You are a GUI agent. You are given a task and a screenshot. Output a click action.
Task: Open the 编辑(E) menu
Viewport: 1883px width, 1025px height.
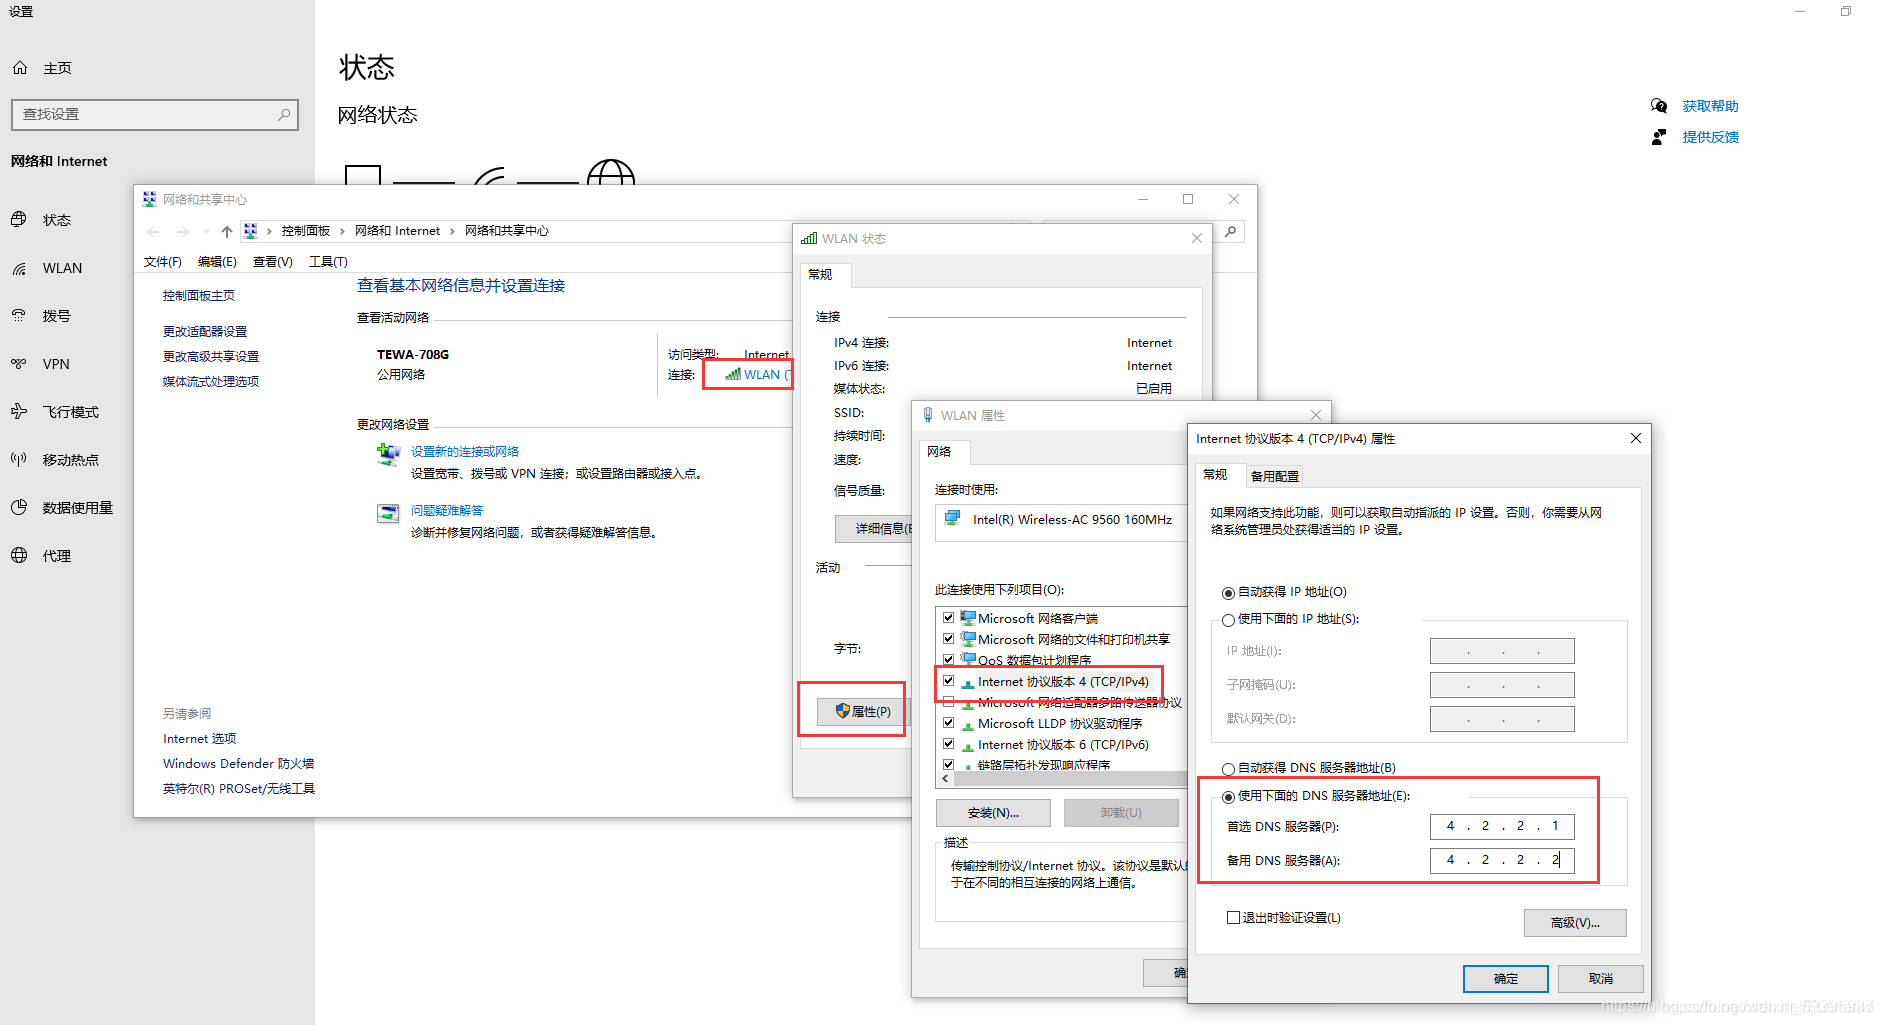[x=217, y=262]
